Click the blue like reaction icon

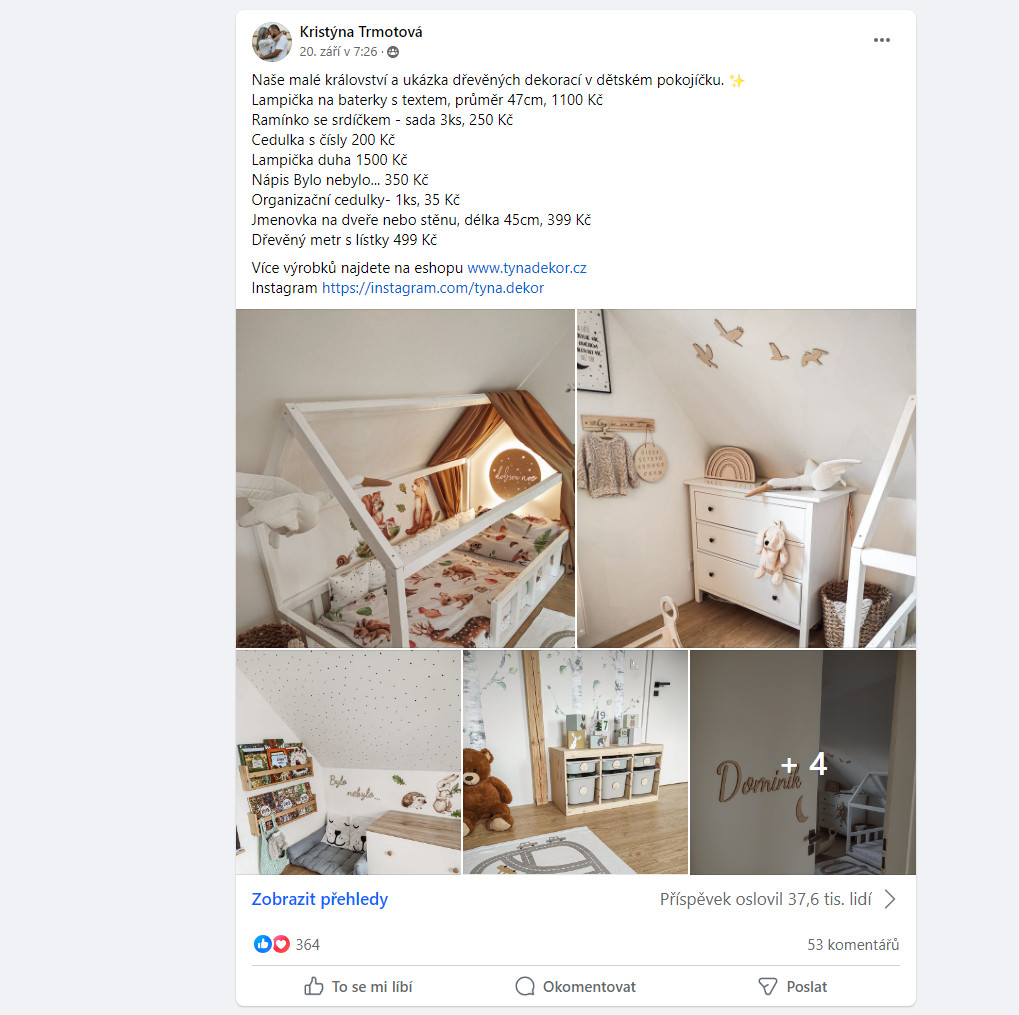point(263,944)
